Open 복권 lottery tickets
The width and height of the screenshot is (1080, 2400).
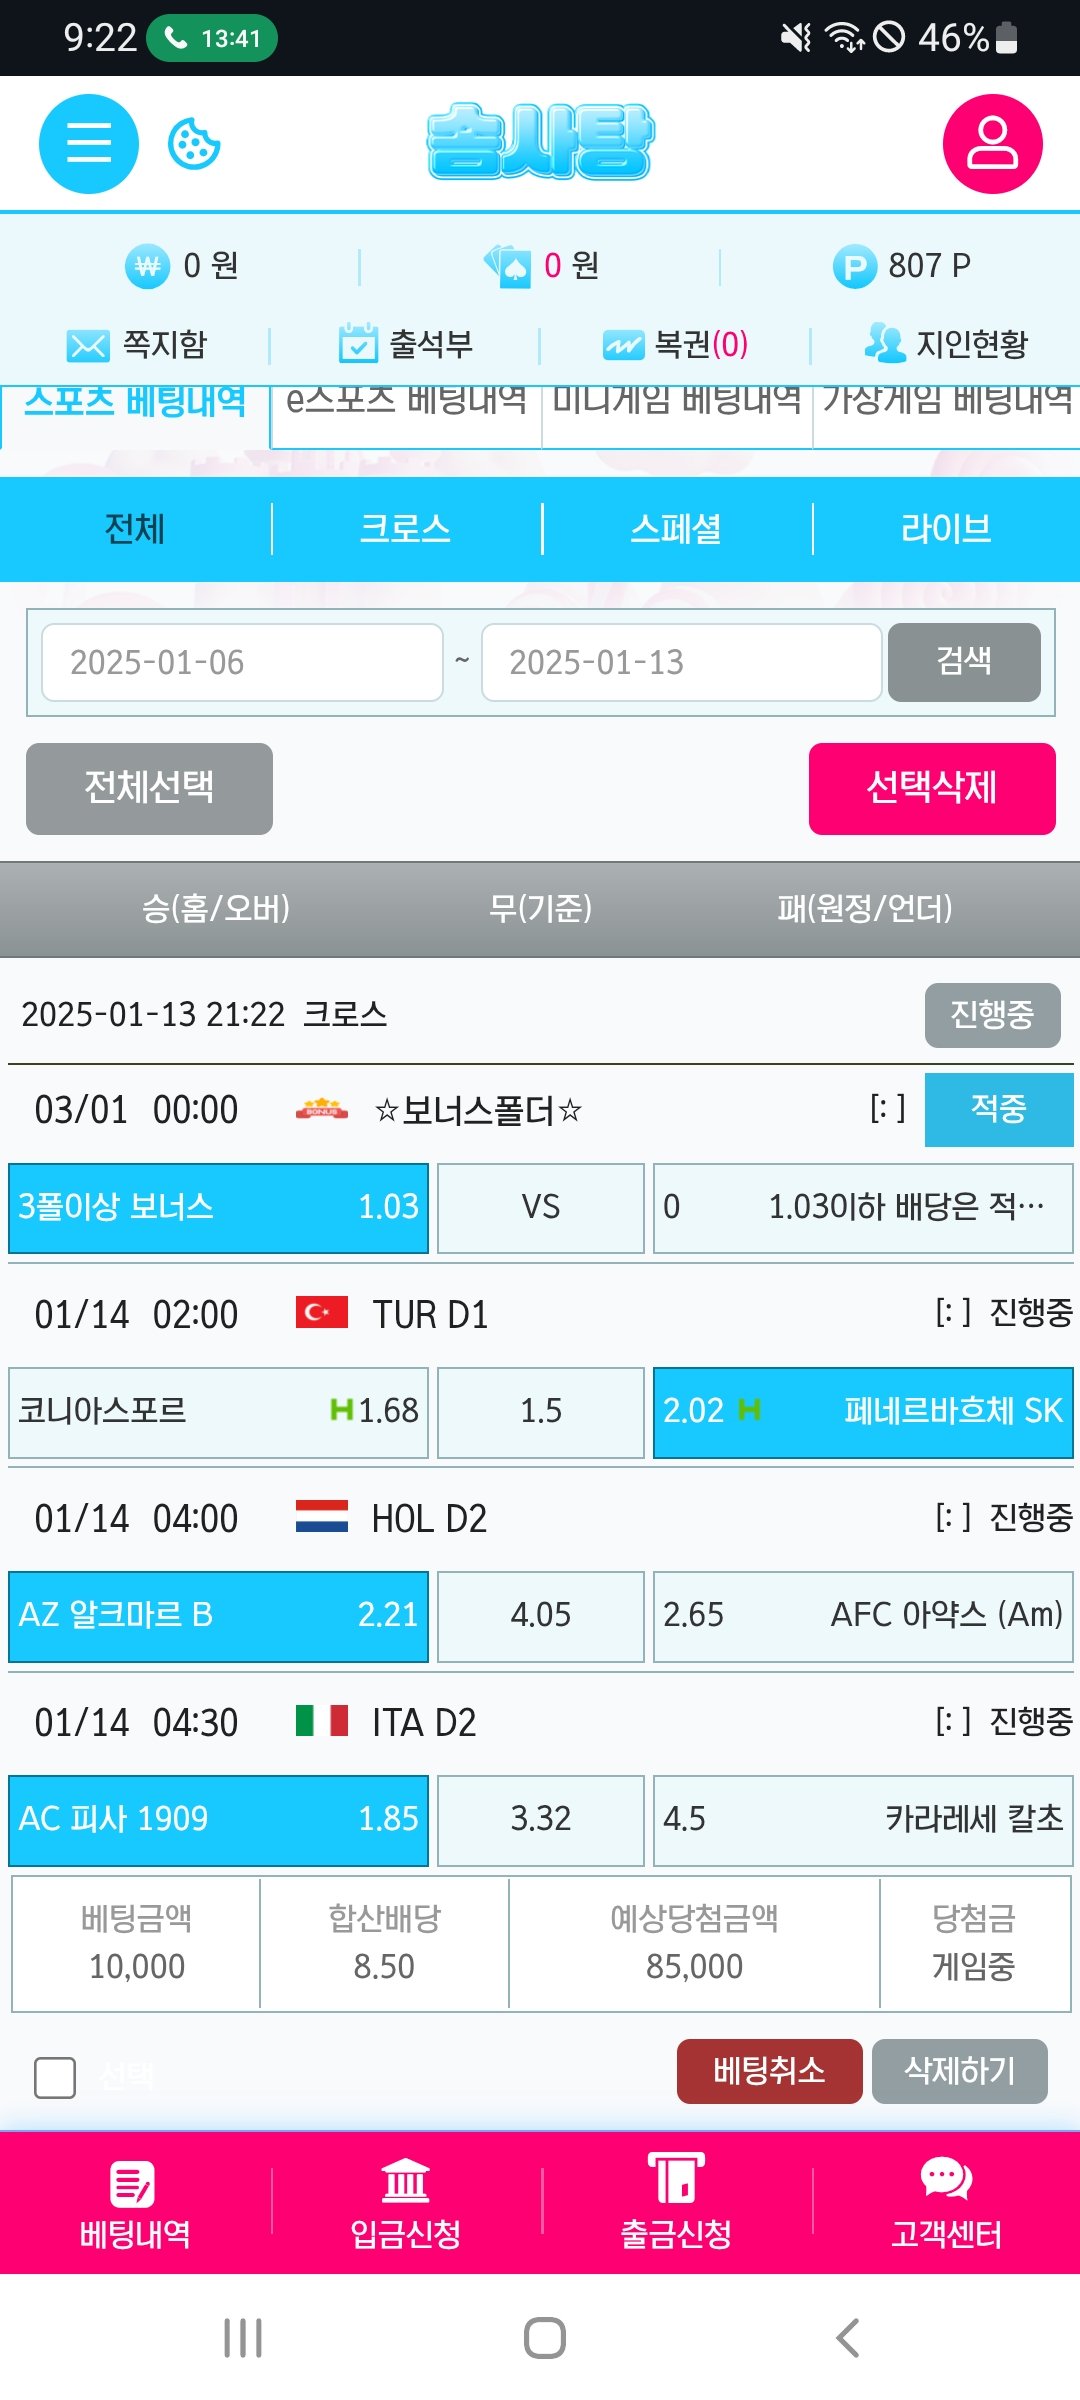[675, 345]
